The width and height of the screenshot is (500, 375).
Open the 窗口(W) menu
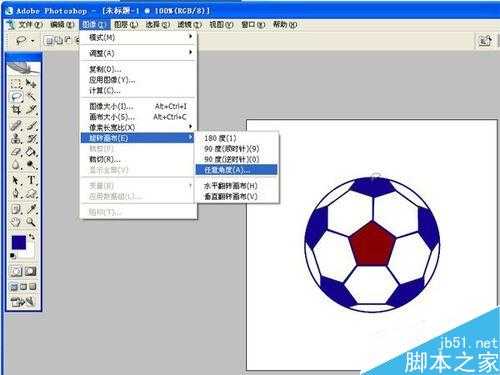coord(253,25)
